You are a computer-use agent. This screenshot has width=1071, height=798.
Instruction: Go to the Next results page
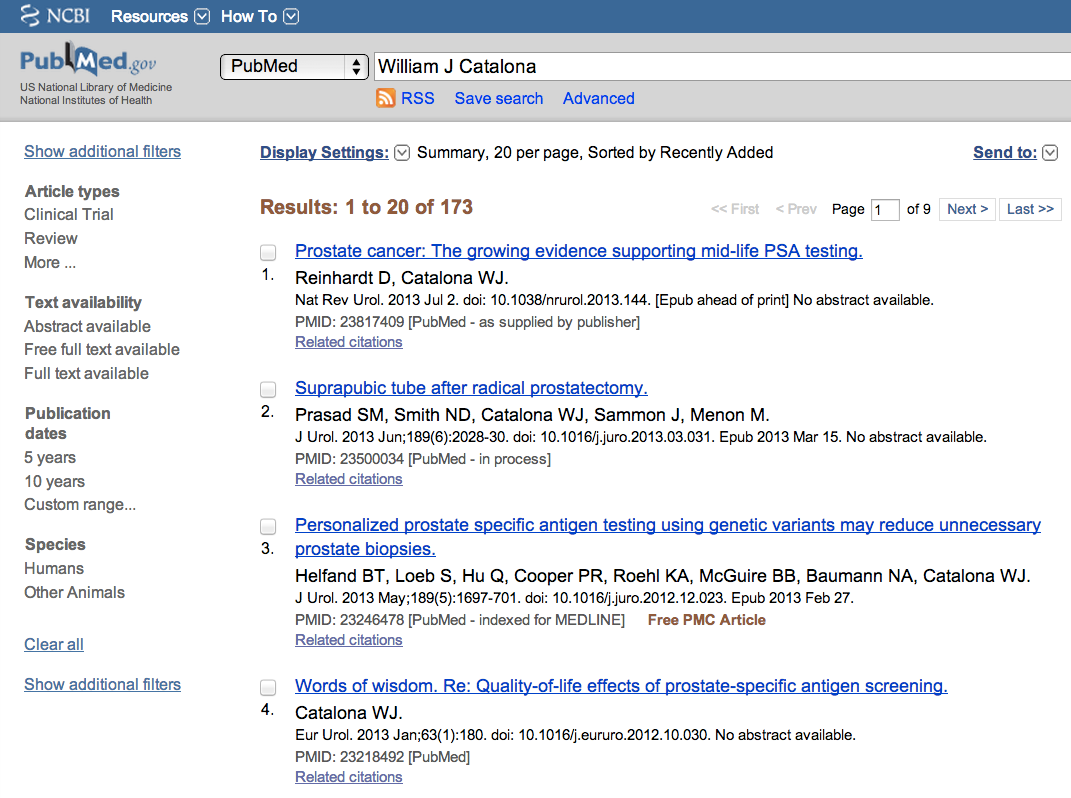(x=967, y=209)
